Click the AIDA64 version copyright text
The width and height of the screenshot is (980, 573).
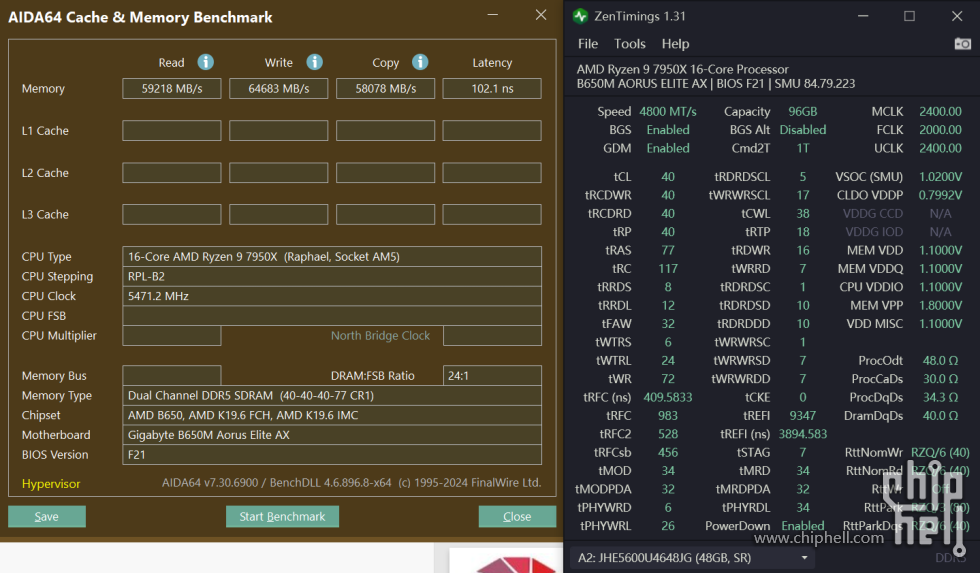coord(351,483)
